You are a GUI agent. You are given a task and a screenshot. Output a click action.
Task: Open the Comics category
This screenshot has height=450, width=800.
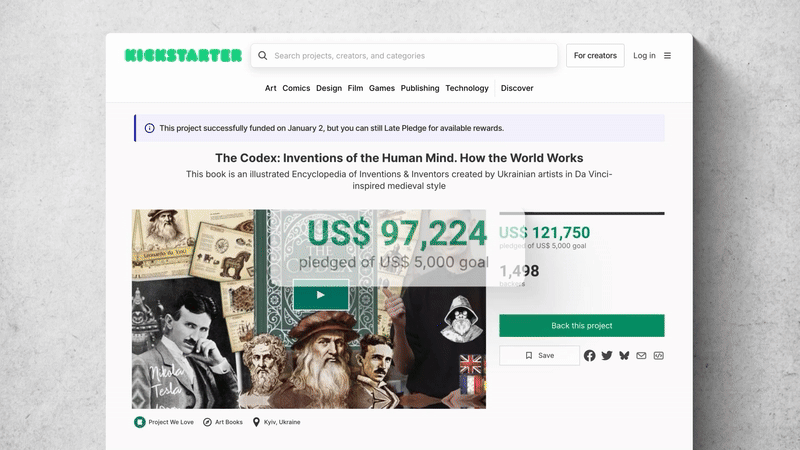[296, 88]
